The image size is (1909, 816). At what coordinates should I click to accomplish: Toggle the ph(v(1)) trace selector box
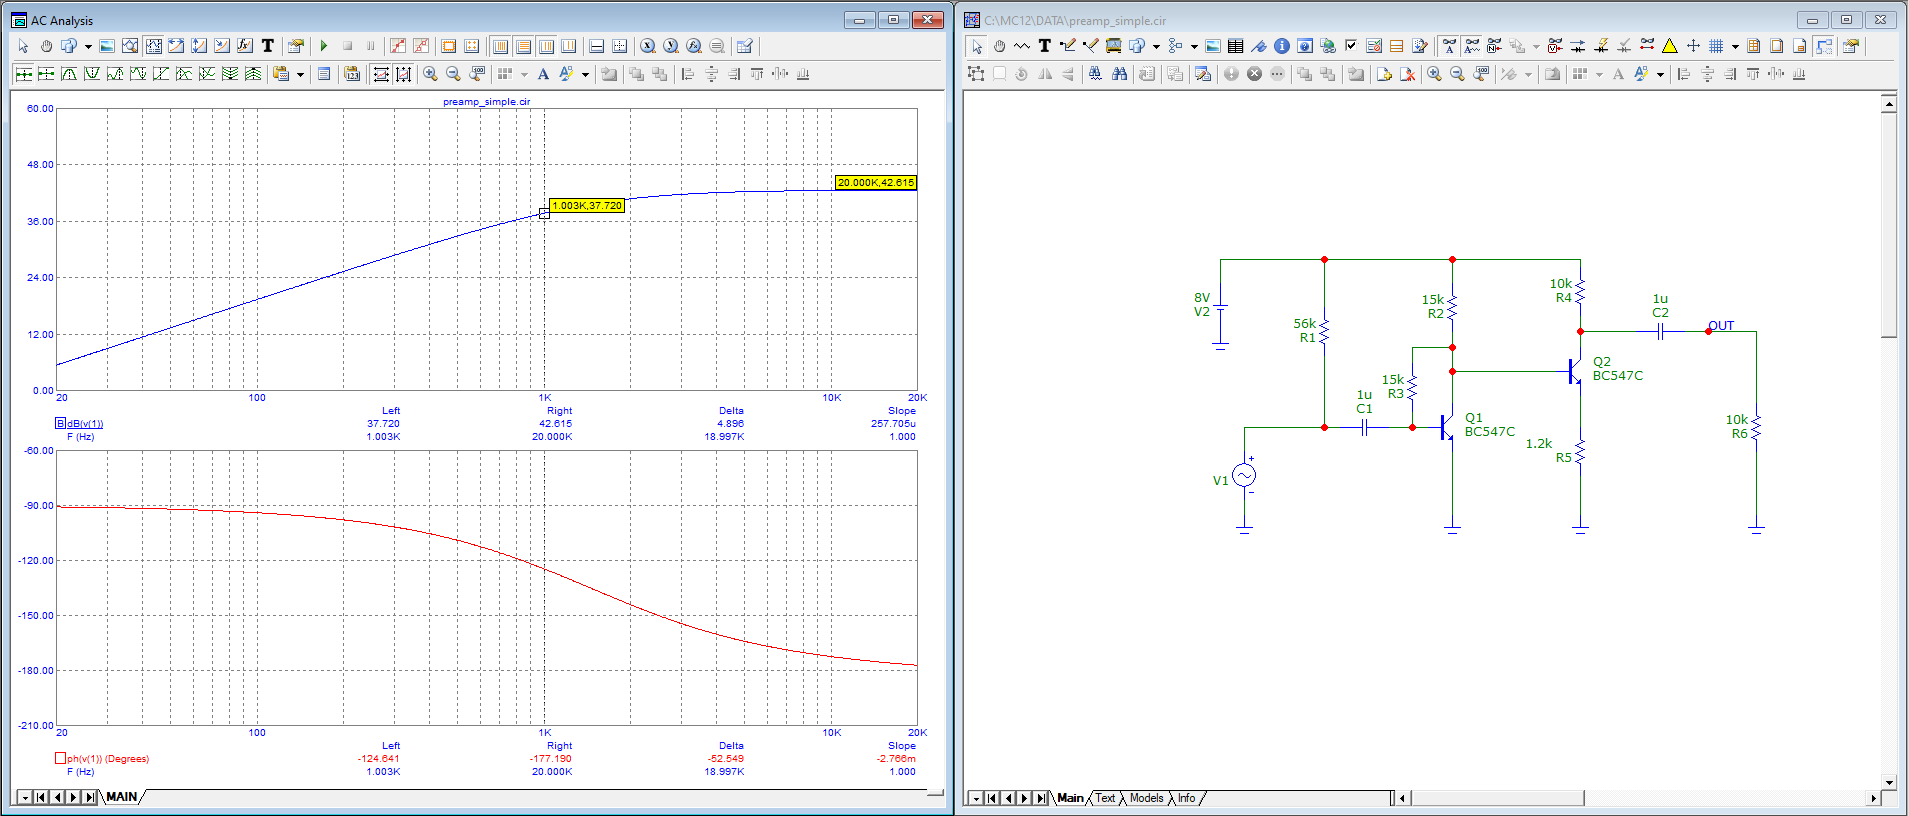tap(60, 758)
